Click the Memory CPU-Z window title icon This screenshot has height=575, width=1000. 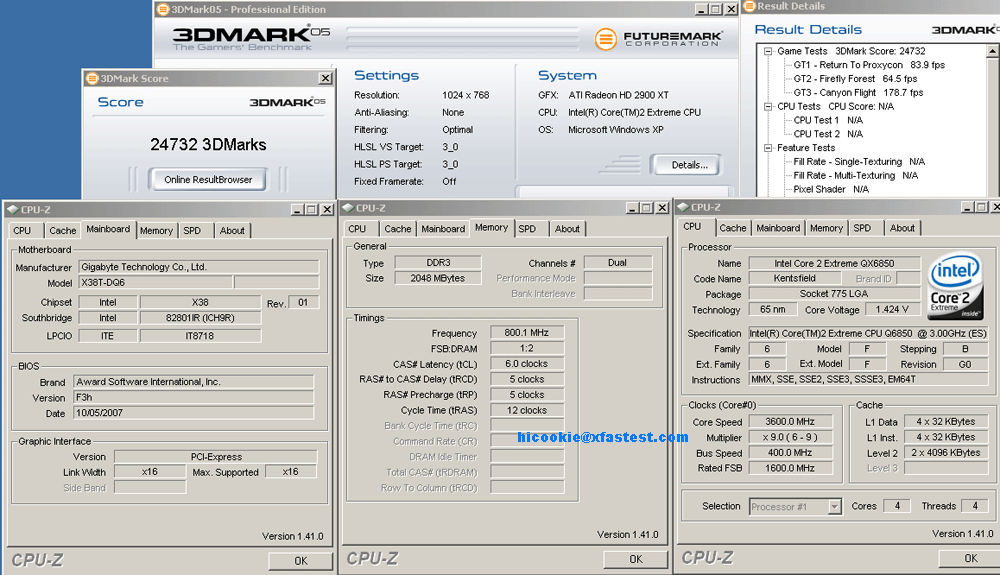(x=348, y=208)
